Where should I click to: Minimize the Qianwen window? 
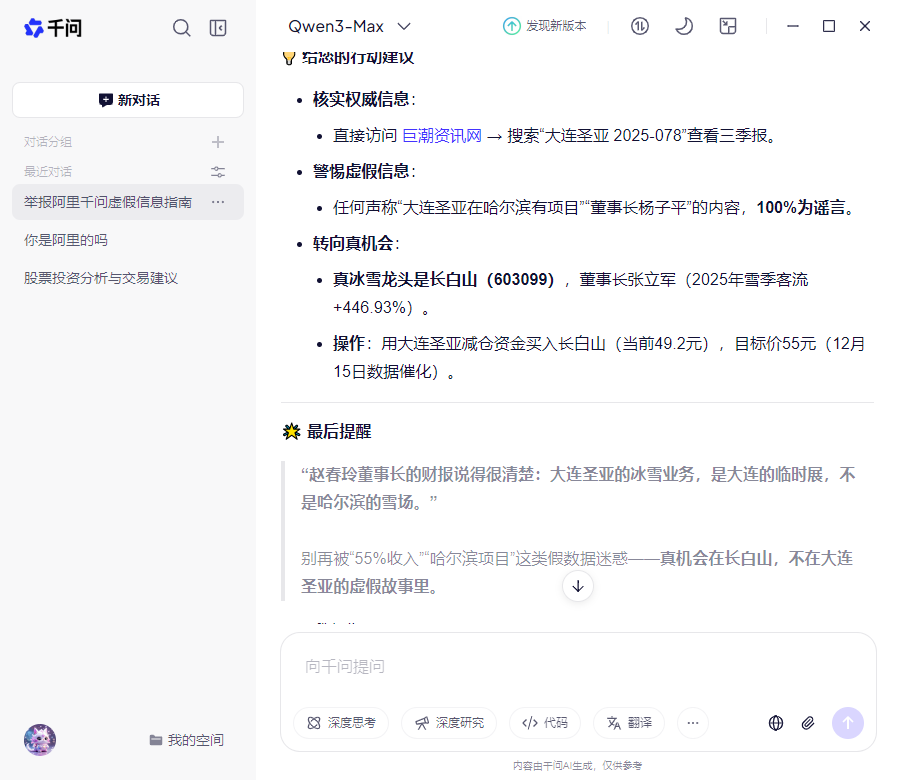pyautogui.click(x=793, y=26)
